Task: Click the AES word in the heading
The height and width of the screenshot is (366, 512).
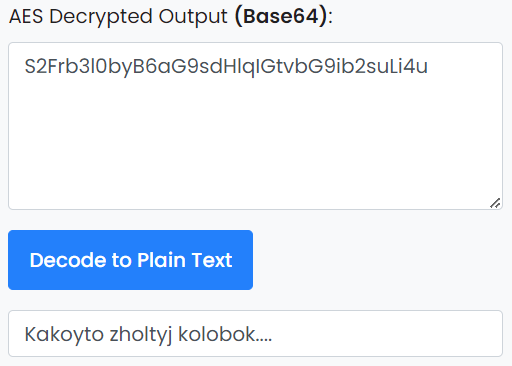Action: click(x=26, y=16)
